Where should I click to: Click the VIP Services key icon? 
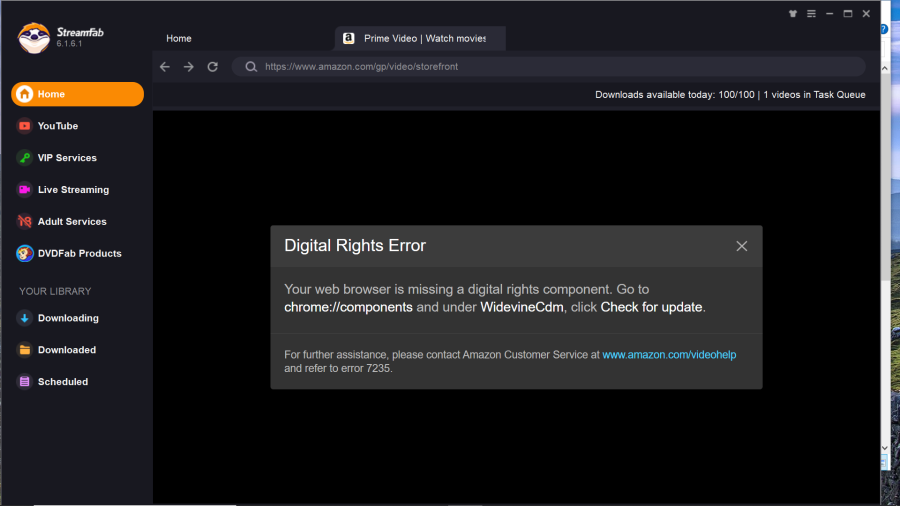coord(24,158)
